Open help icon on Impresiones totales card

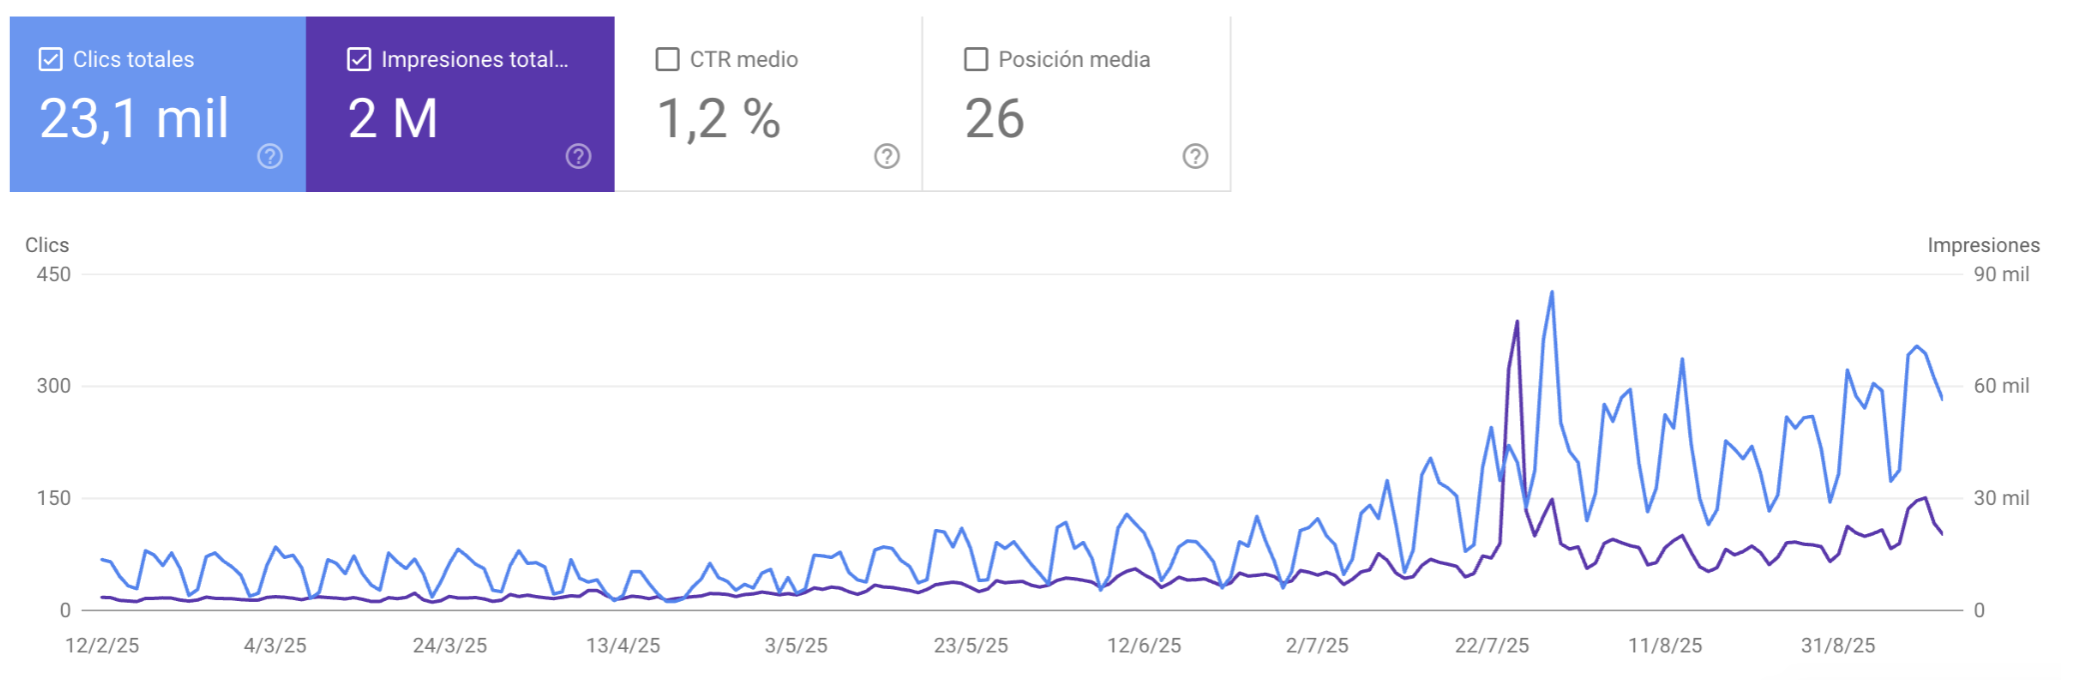pos(578,156)
